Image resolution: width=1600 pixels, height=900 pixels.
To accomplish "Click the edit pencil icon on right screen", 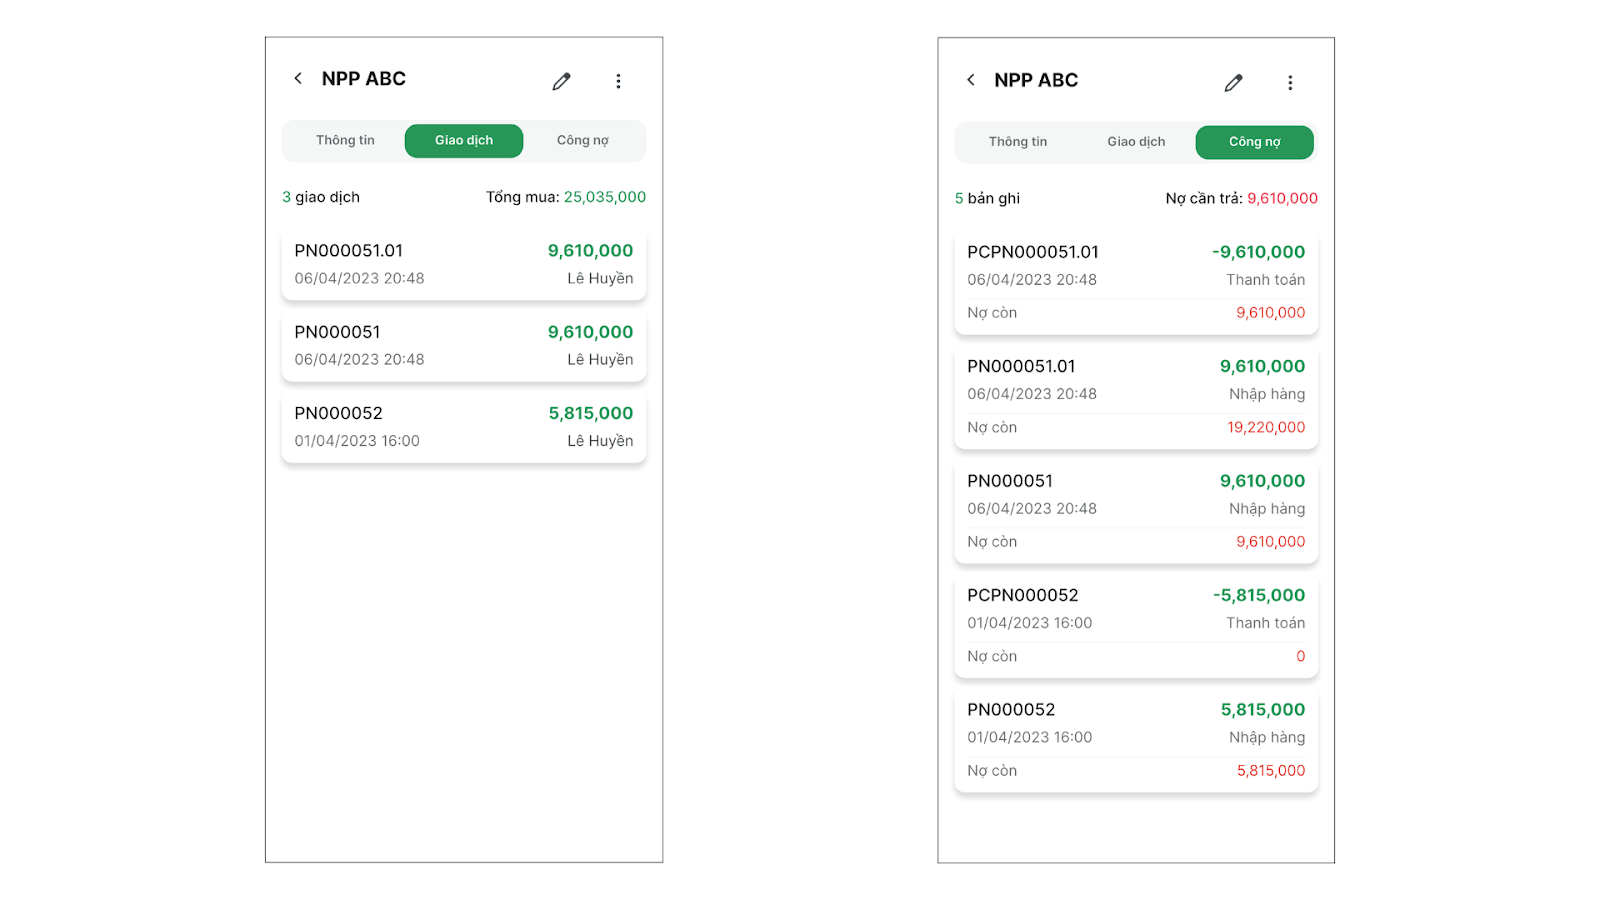I will 1234,83.
